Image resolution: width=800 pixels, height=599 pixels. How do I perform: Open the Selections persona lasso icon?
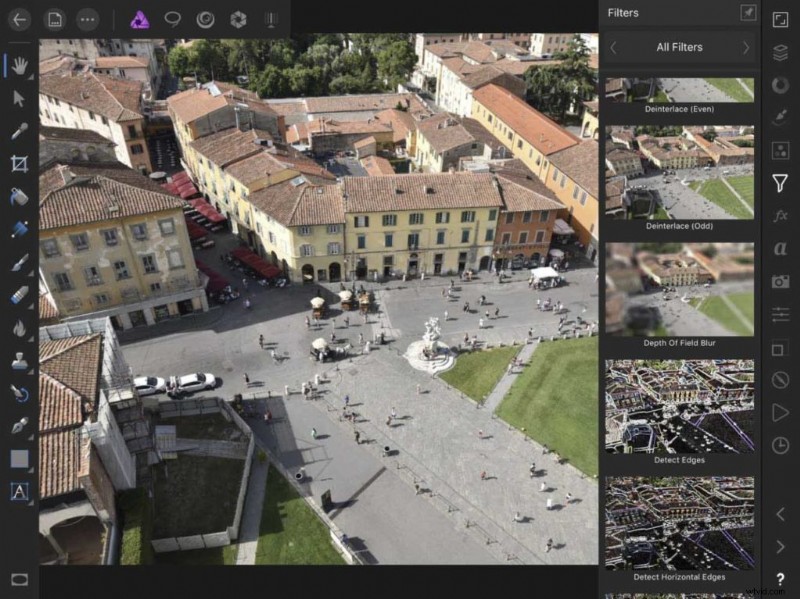click(x=173, y=19)
